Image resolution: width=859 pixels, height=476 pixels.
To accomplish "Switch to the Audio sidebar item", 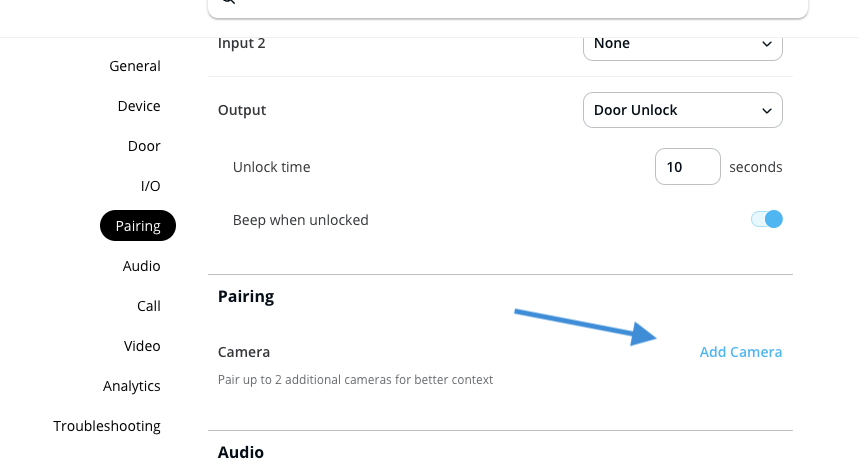I will (142, 266).
